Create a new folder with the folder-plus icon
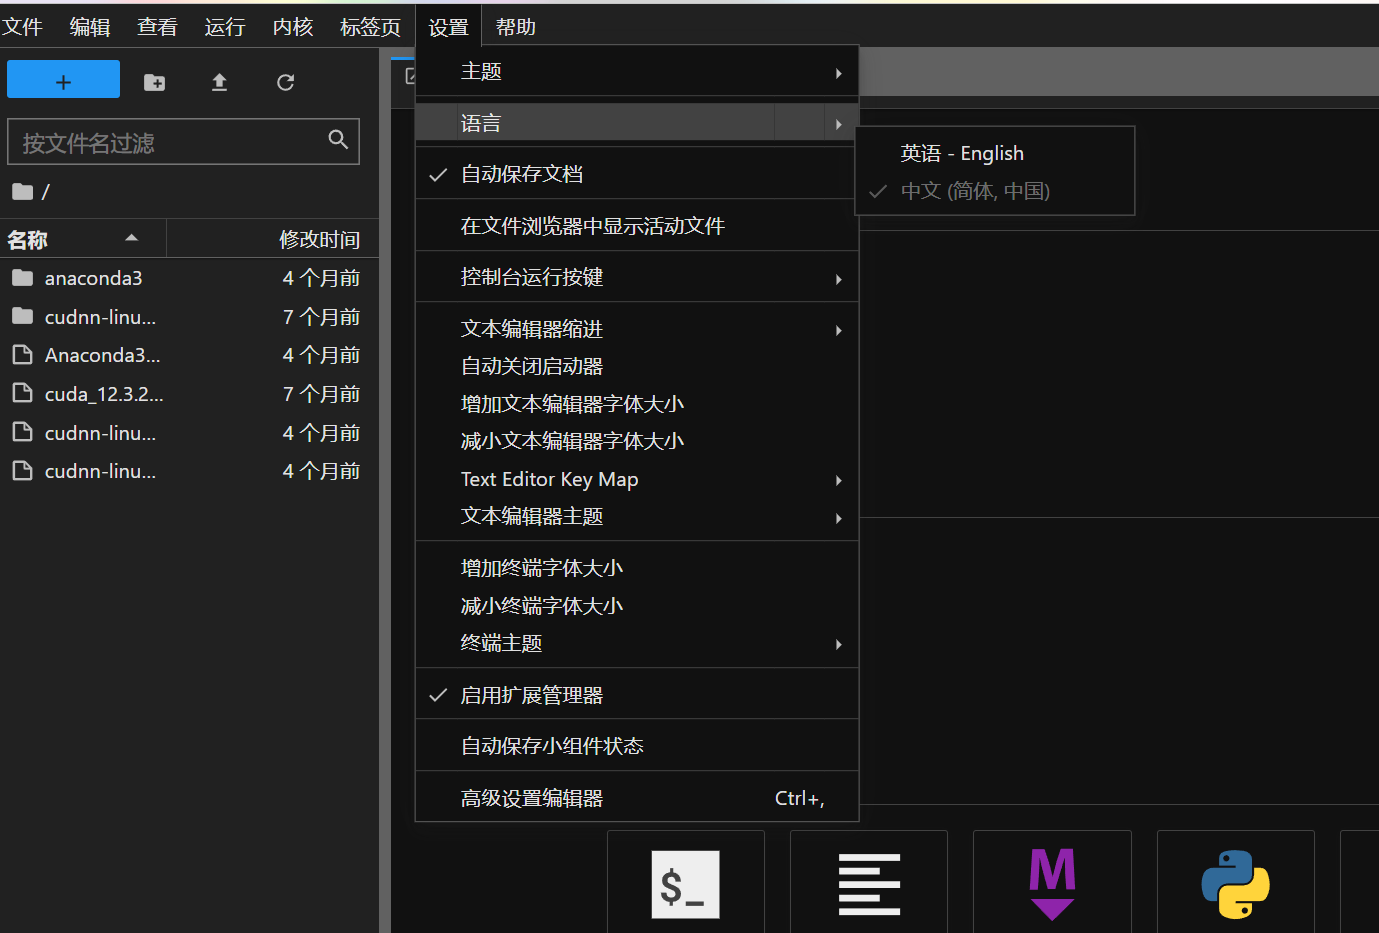This screenshot has height=933, width=1379. tap(154, 82)
